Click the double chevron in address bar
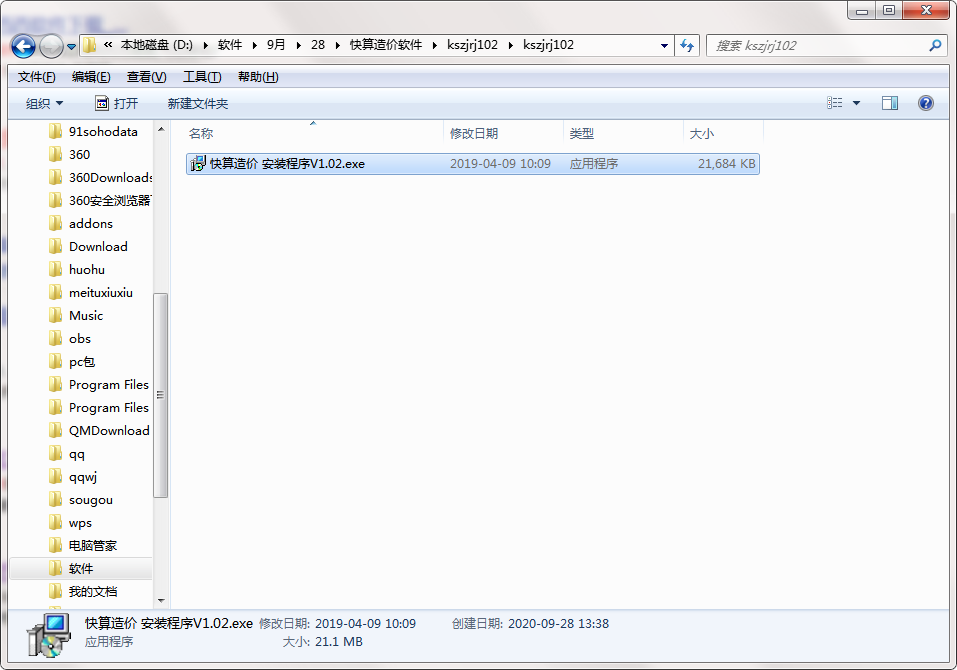This screenshot has height=670, width=957. 108,45
